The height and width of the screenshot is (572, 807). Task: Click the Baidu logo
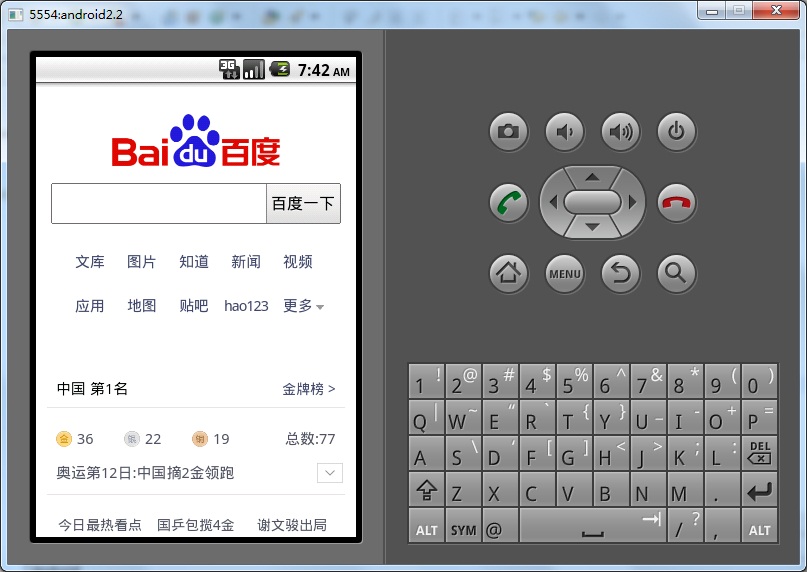tap(196, 141)
